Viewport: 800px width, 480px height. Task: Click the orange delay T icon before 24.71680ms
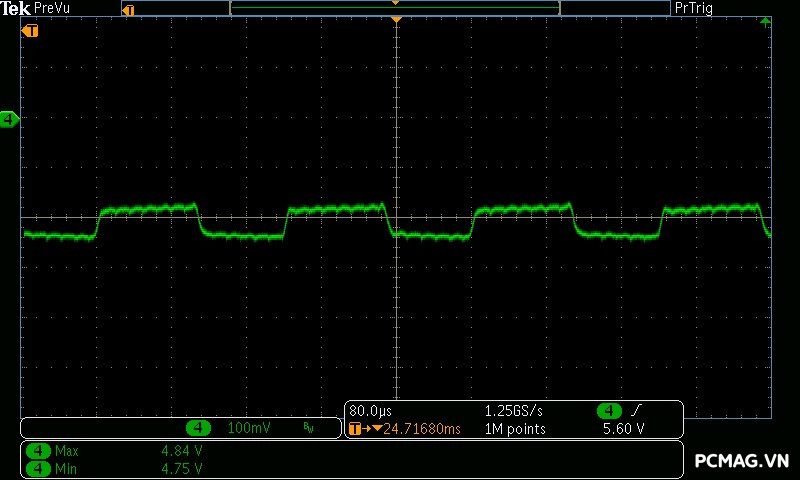[x=357, y=429]
